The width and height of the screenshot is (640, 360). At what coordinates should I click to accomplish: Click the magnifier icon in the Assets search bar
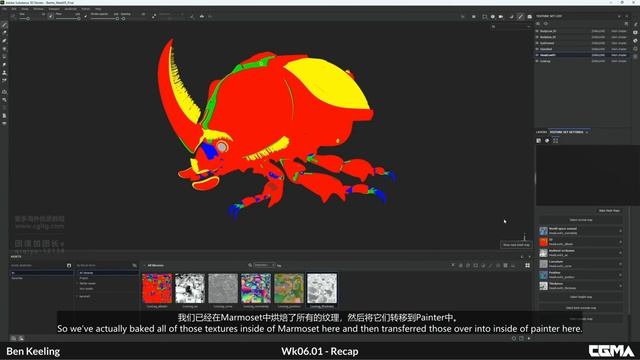click(x=250, y=265)
